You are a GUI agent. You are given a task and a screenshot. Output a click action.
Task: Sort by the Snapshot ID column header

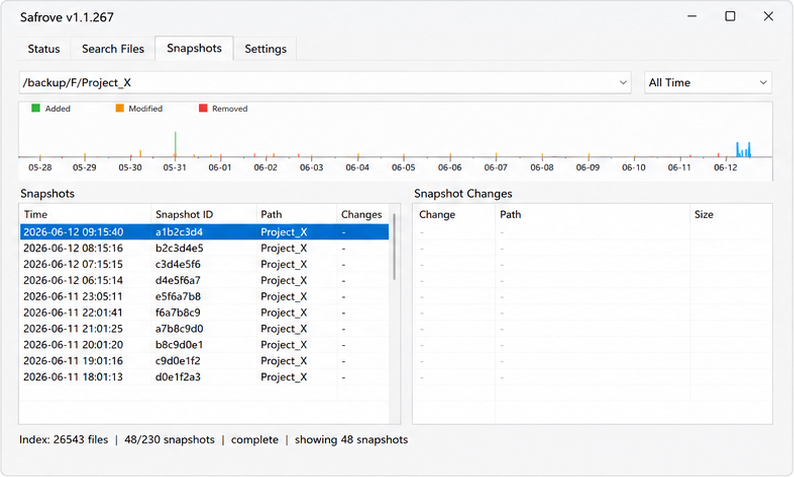204,215
